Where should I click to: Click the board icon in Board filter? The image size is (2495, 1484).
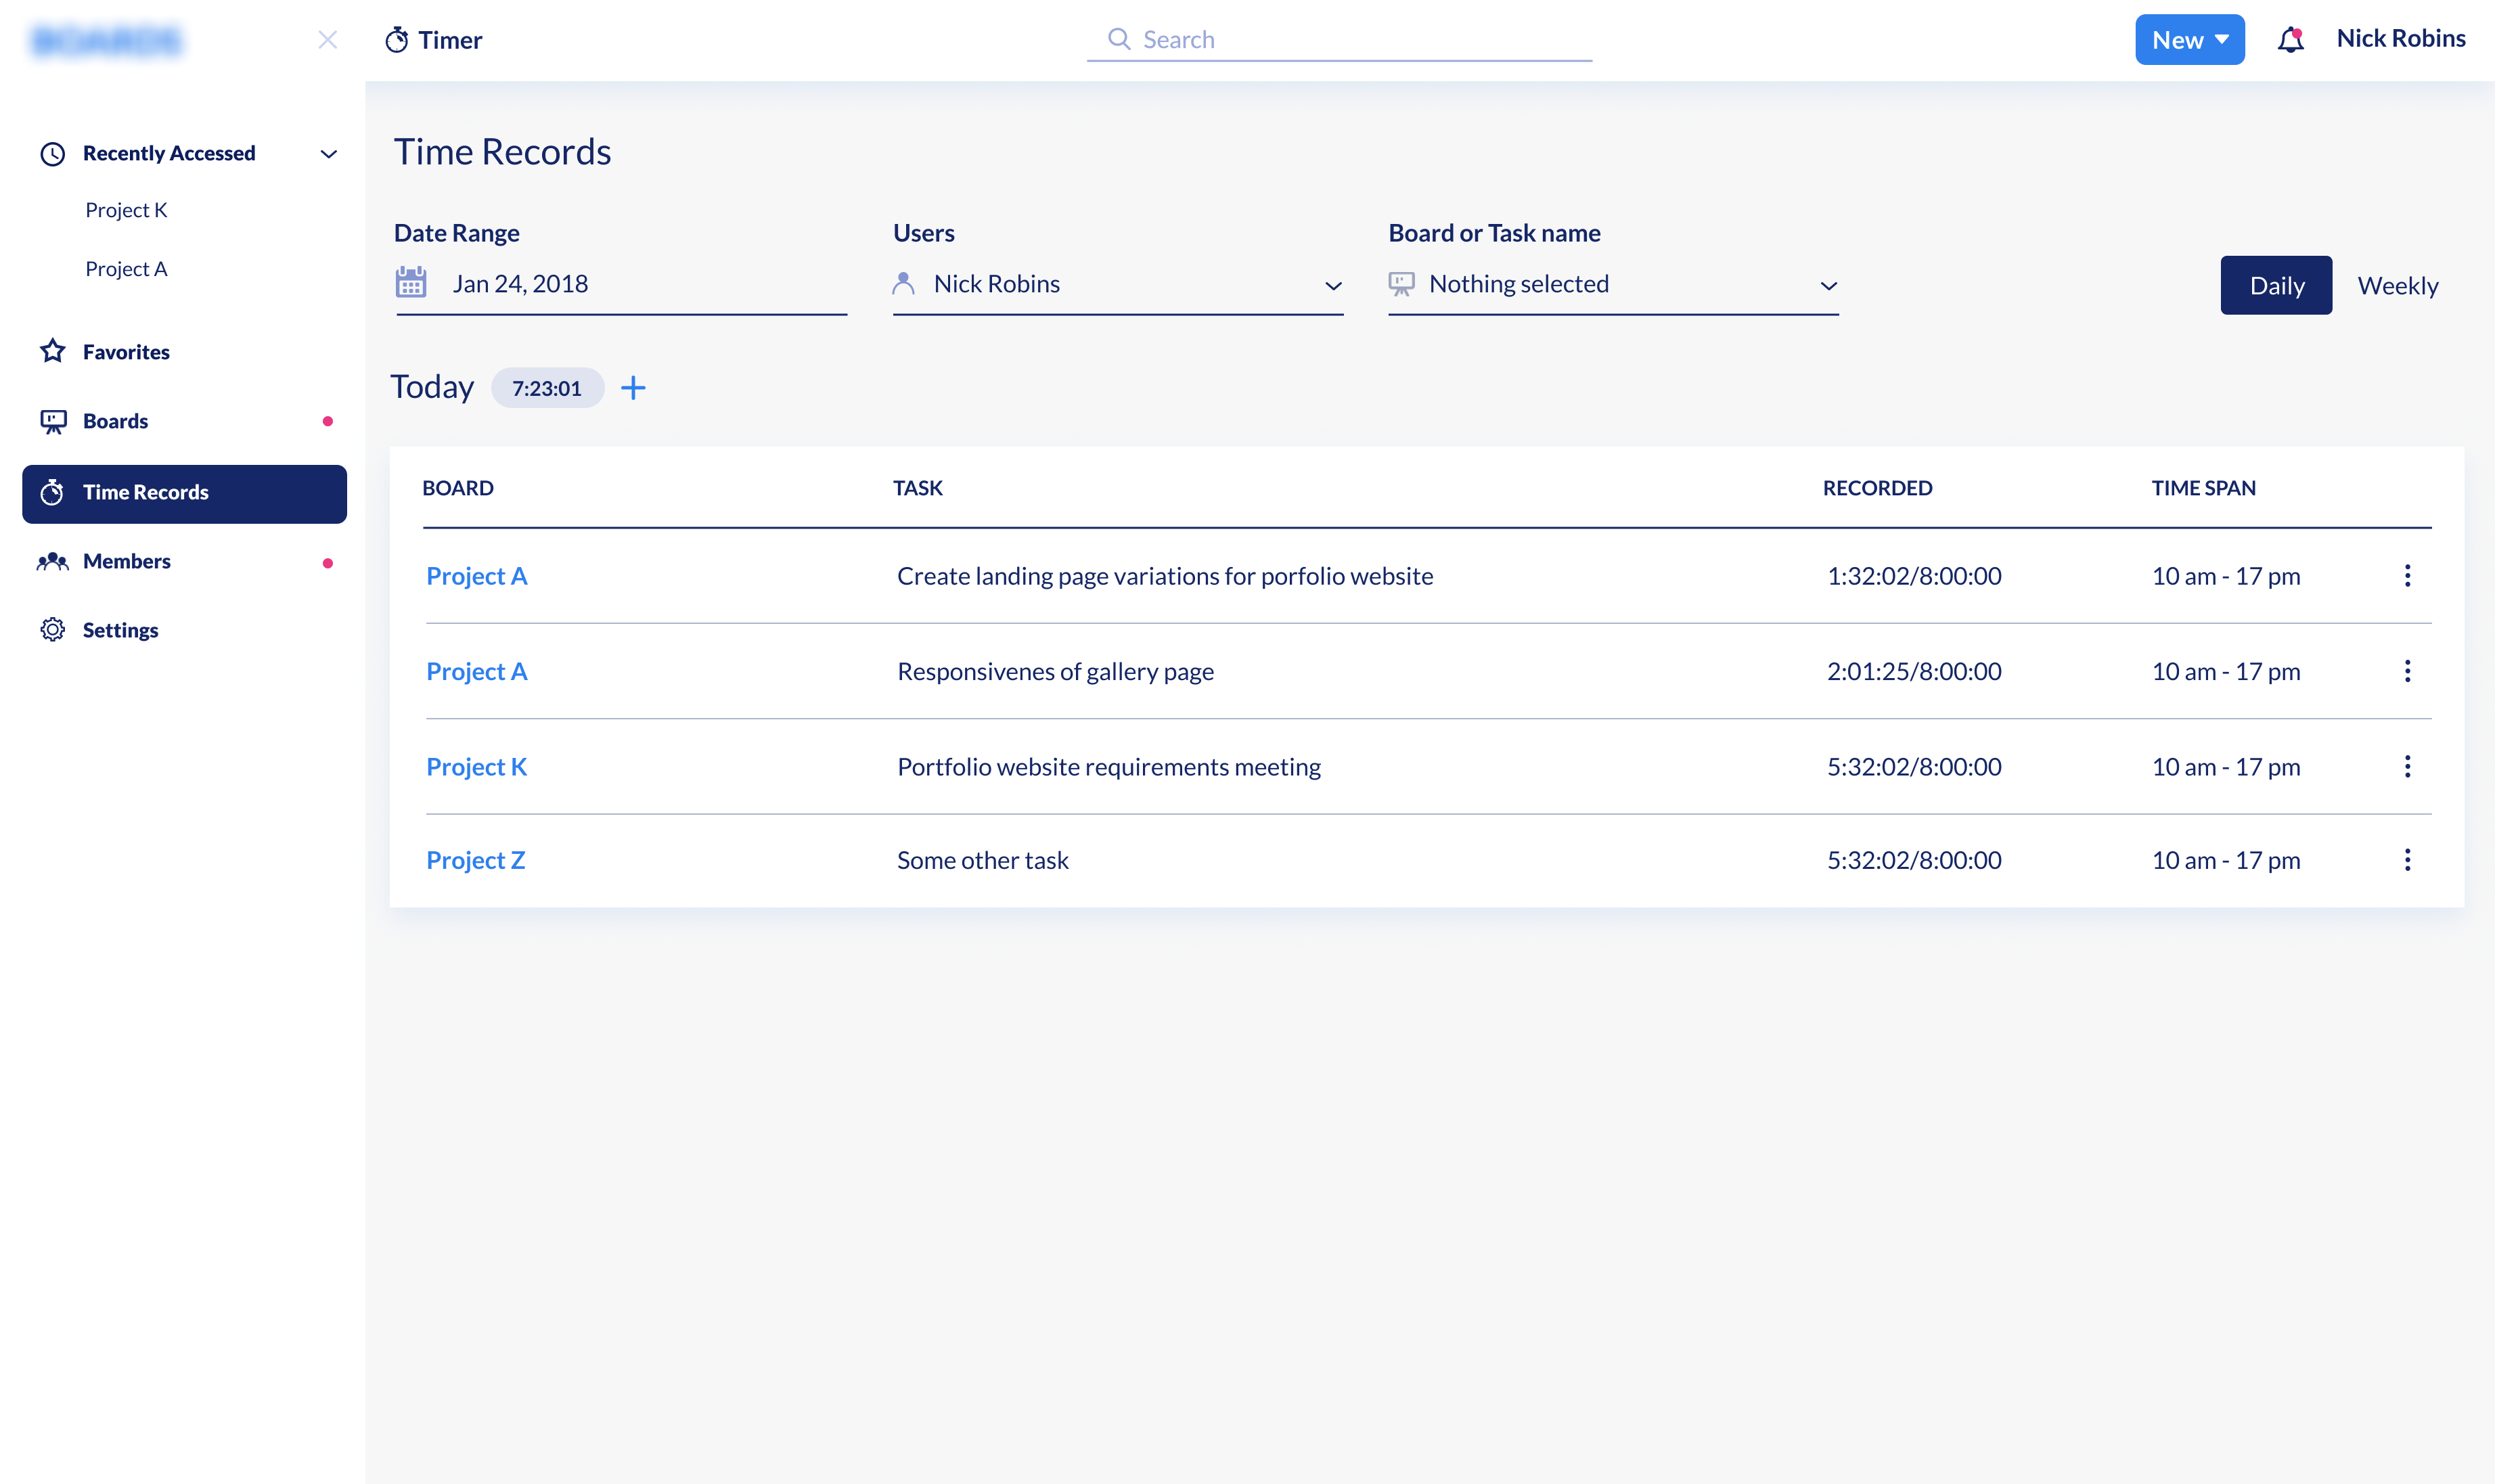(x=1402, y=284)
